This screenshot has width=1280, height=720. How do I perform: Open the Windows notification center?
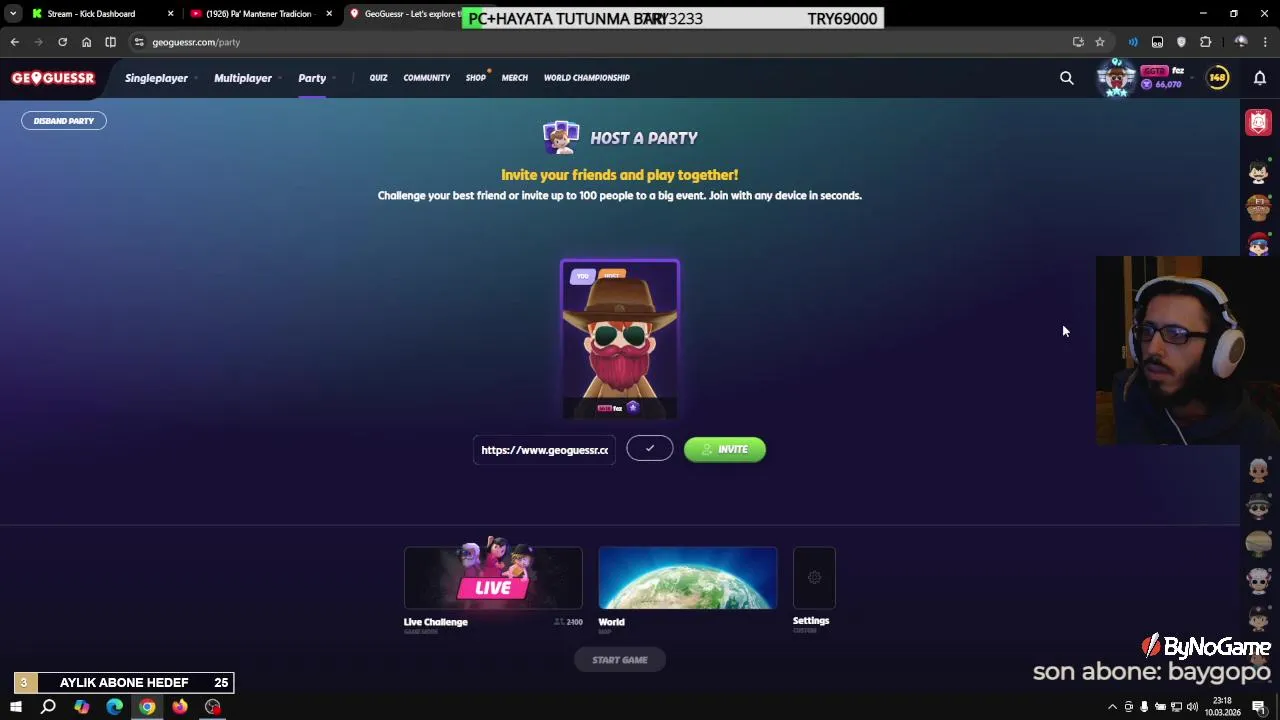click(1259, 707)
